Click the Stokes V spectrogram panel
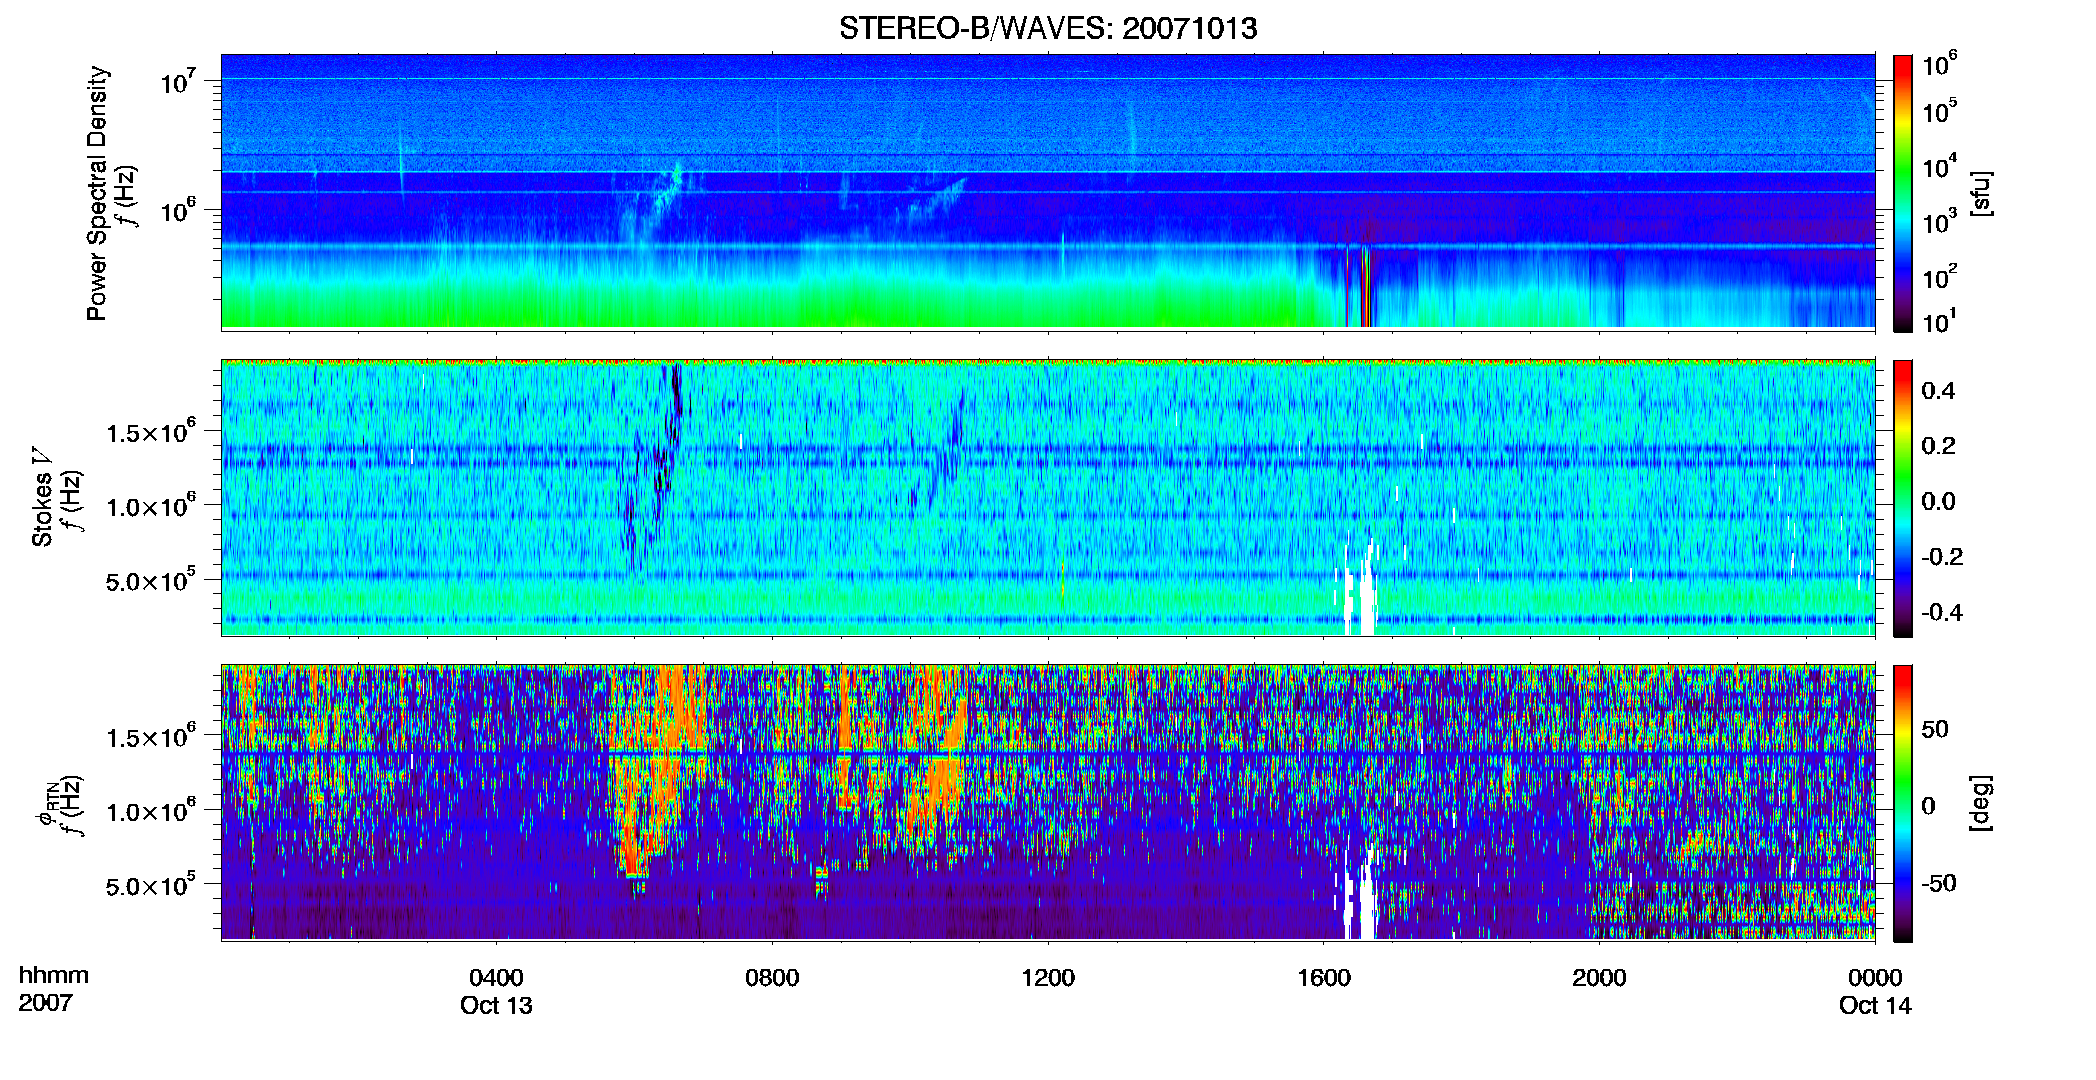The height and width of the screenshot is (1080, 2096). [1048, 497]
